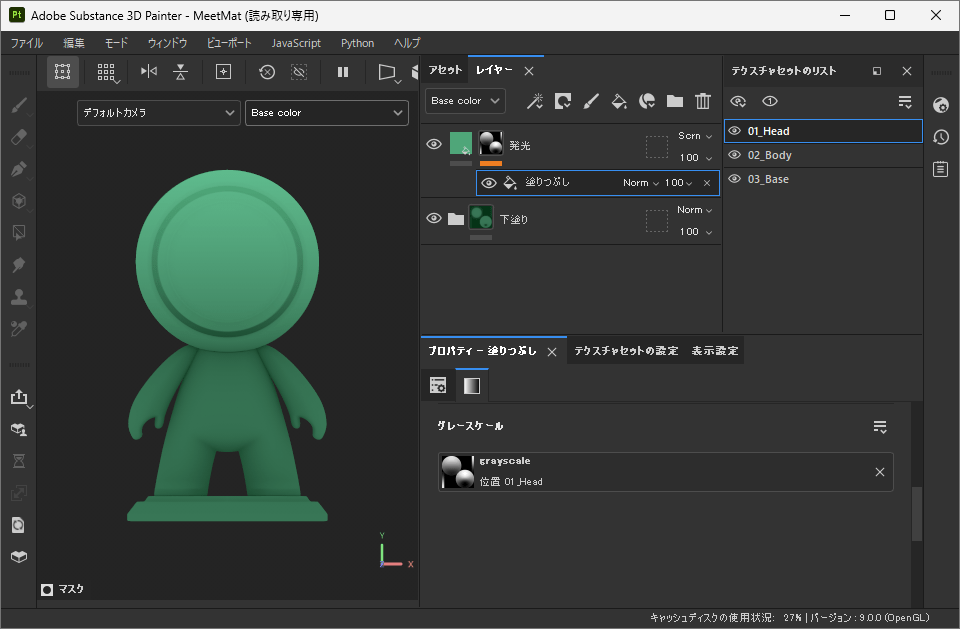
Task: Open the デフォルトカメラ camera dropdown
Action: pyautogui.click(x=158, y=113)
